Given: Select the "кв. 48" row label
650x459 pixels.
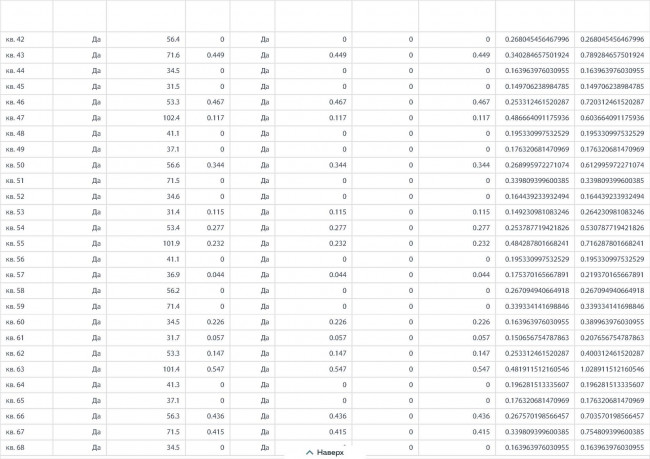Looking at the screenshot, I should point(15,134).
